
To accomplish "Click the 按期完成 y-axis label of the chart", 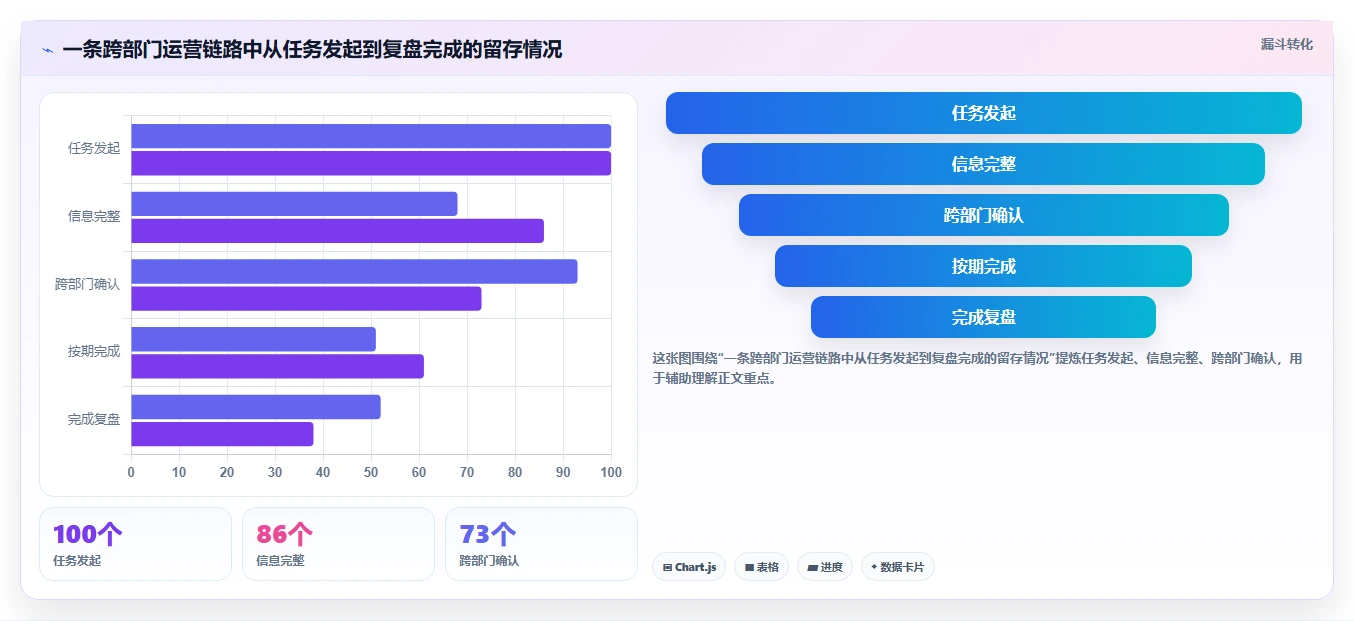I will 94,351.
